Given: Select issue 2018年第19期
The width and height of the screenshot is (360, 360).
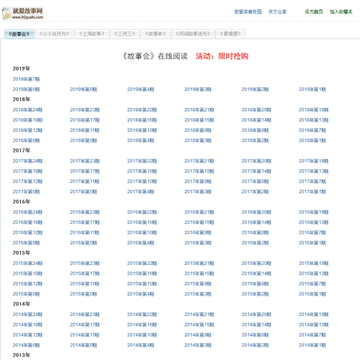Looking at the screenshot, I should click(x=314, y=110).
